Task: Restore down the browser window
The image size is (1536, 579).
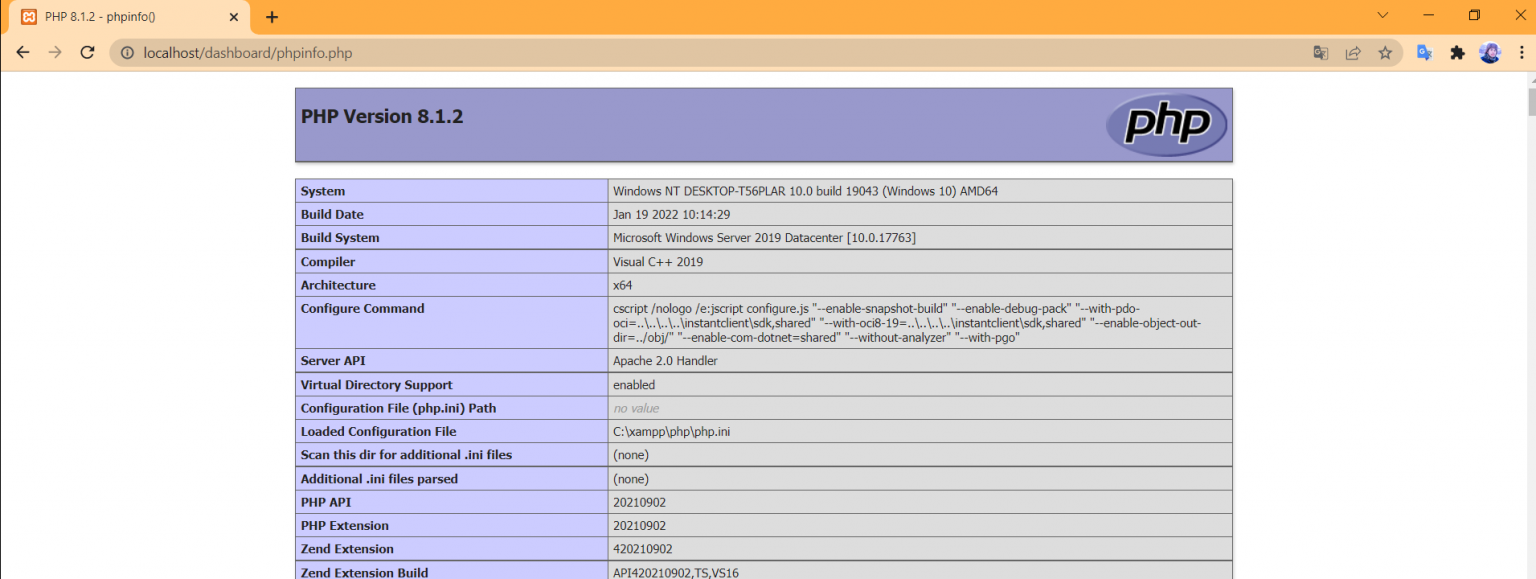Action: 1474,16
